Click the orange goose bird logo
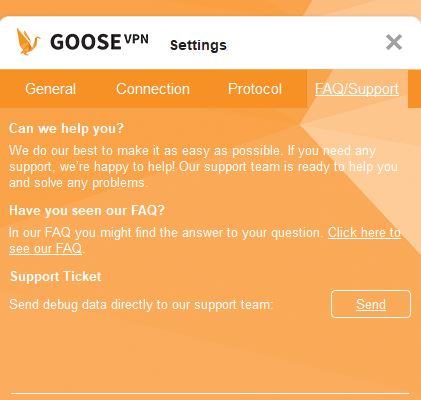Viewport: 421px width, 400px height. [28, 42]
